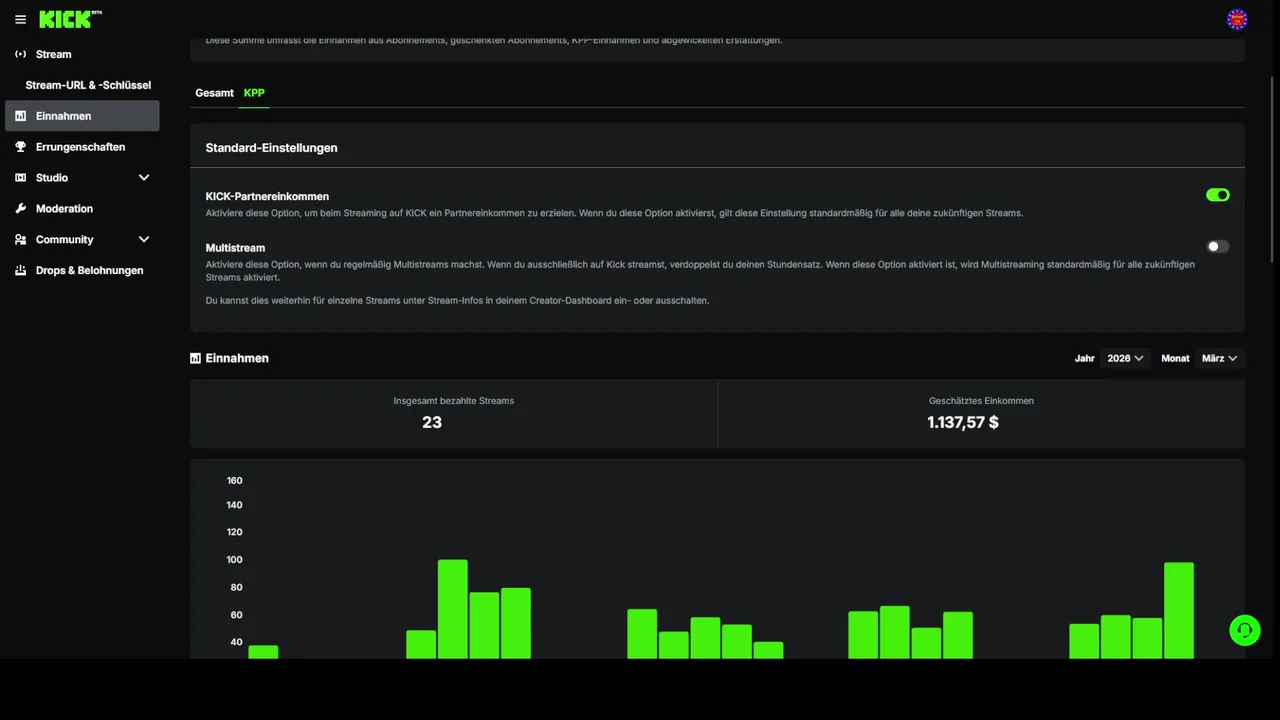Click the first chart bar near 40

(x=263, y=652)
